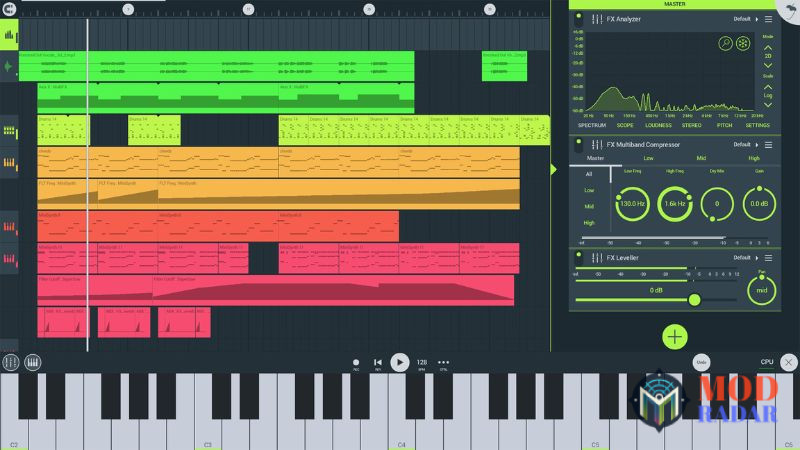This screenshot has height=450, width=800.
Task: Click the Dry Mix knob
Action: (717, 204)
